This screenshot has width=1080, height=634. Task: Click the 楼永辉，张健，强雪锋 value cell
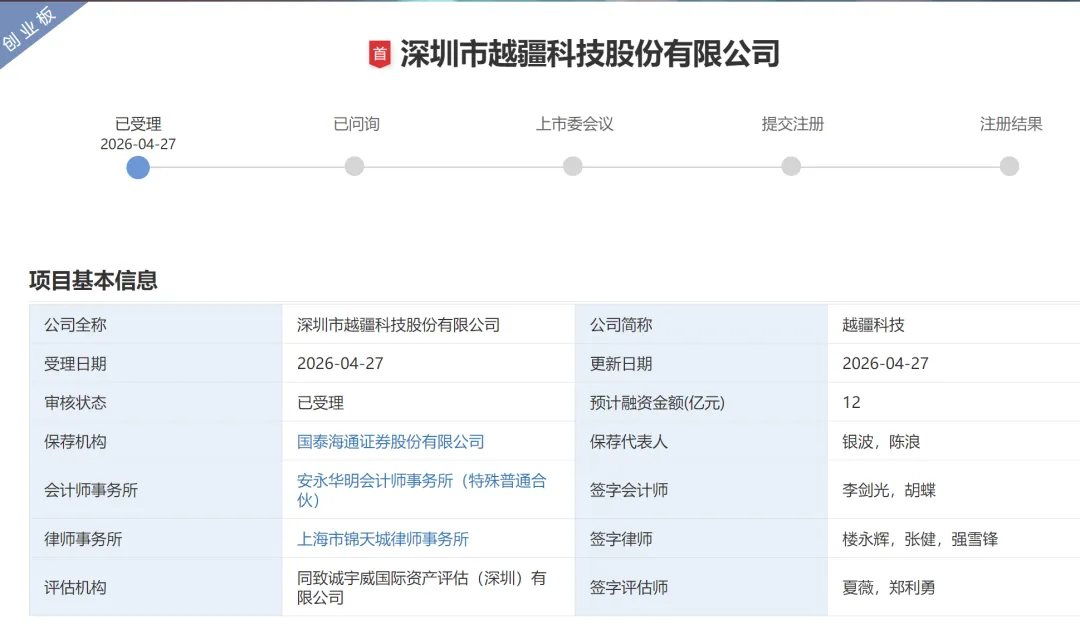coord(953,539)
